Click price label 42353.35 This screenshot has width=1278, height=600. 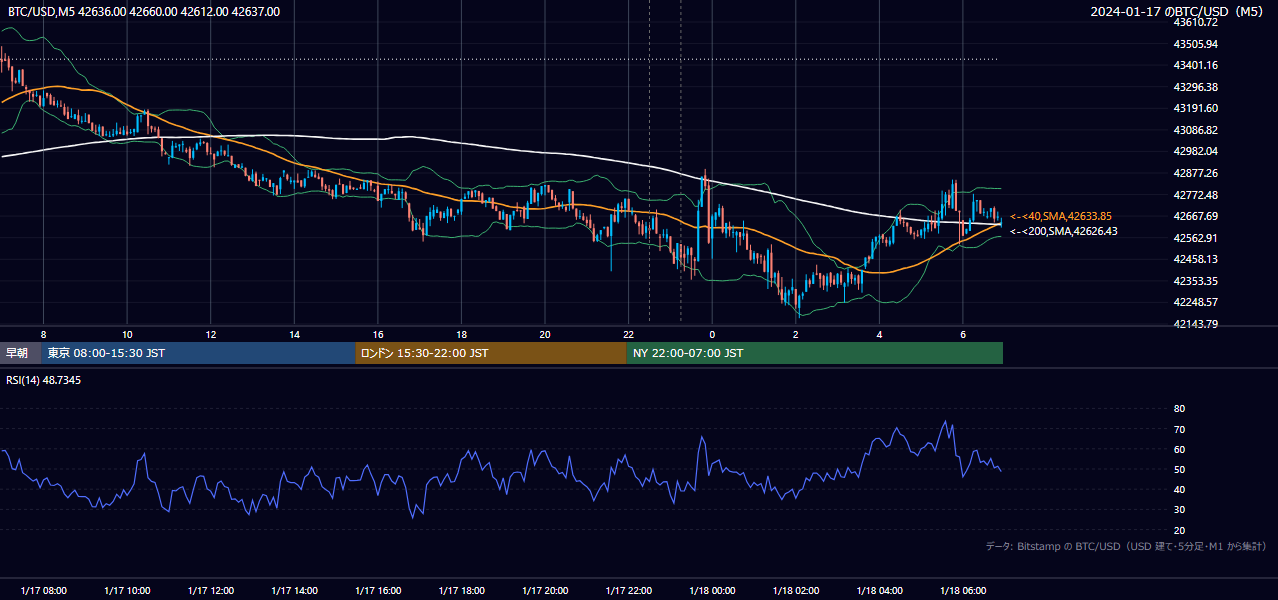(1196, 281)
